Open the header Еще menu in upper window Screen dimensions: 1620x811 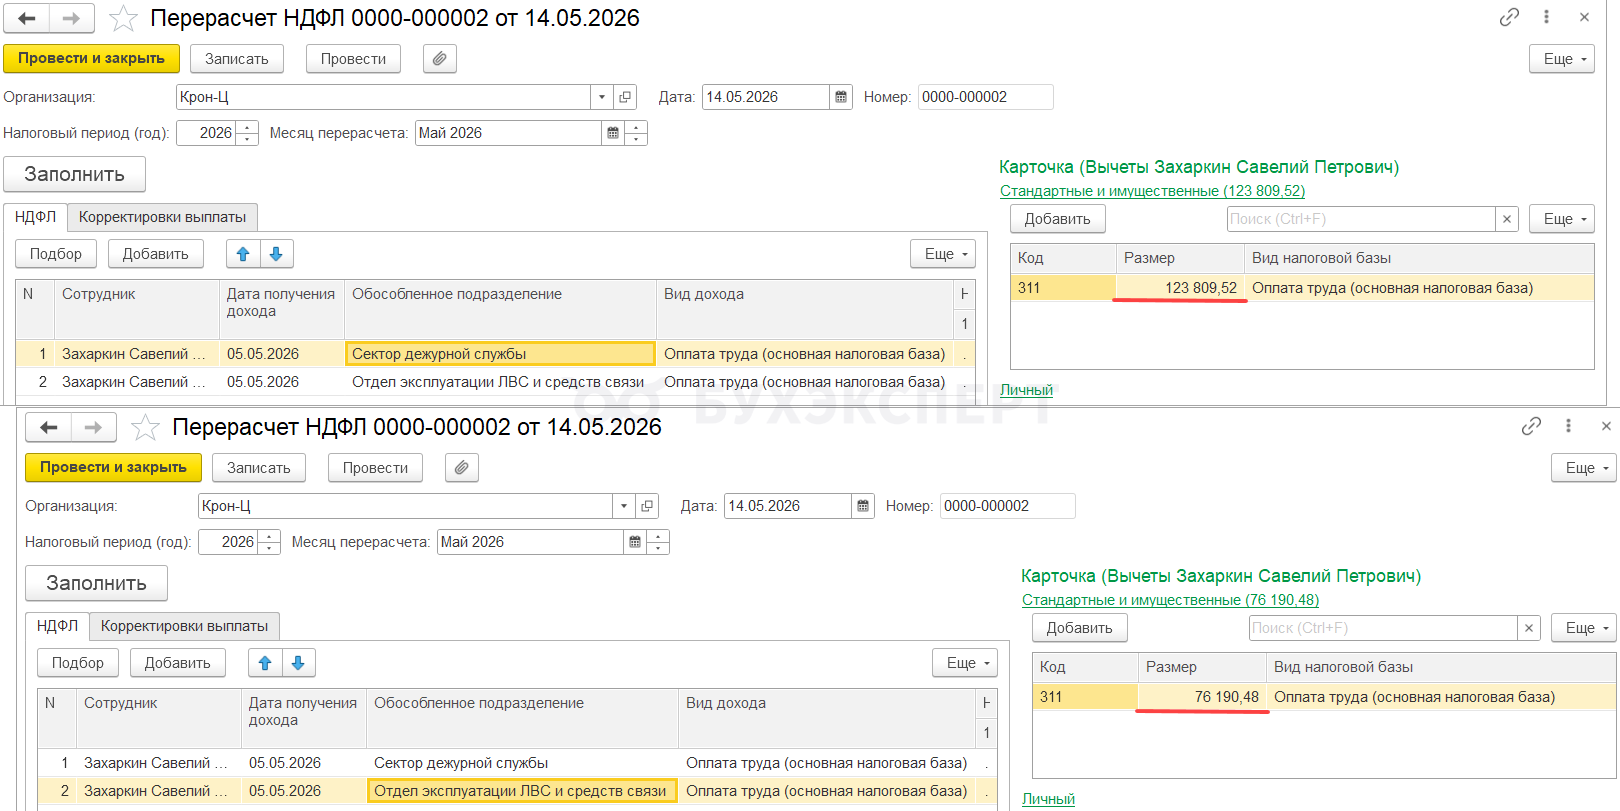click(1561, 59)
